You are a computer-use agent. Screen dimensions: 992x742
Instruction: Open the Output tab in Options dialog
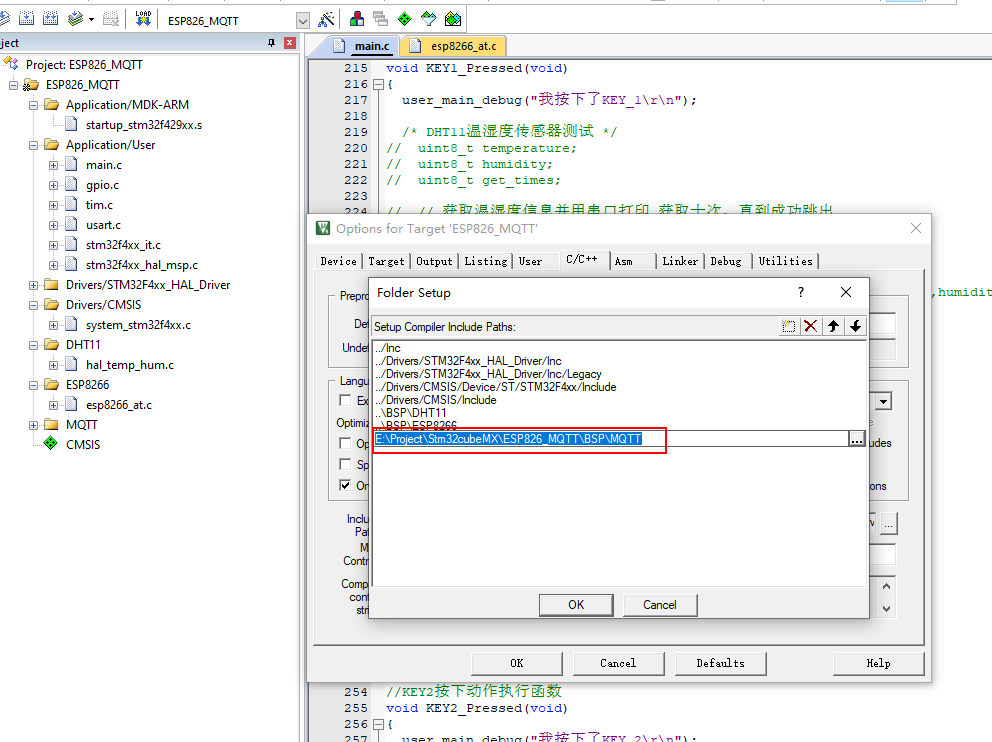pos(434,261)
